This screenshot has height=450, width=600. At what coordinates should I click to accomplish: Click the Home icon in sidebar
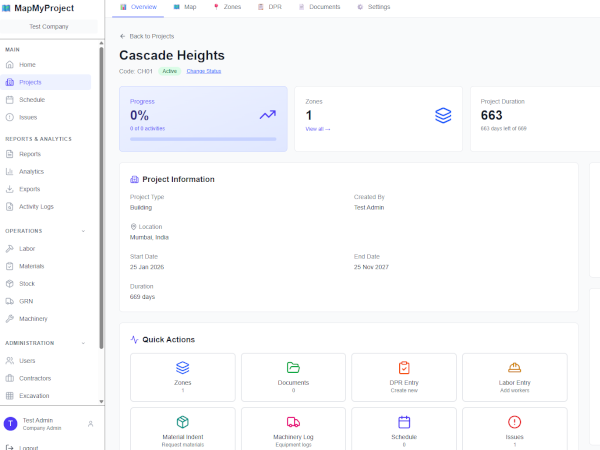(x=10, y=65)
